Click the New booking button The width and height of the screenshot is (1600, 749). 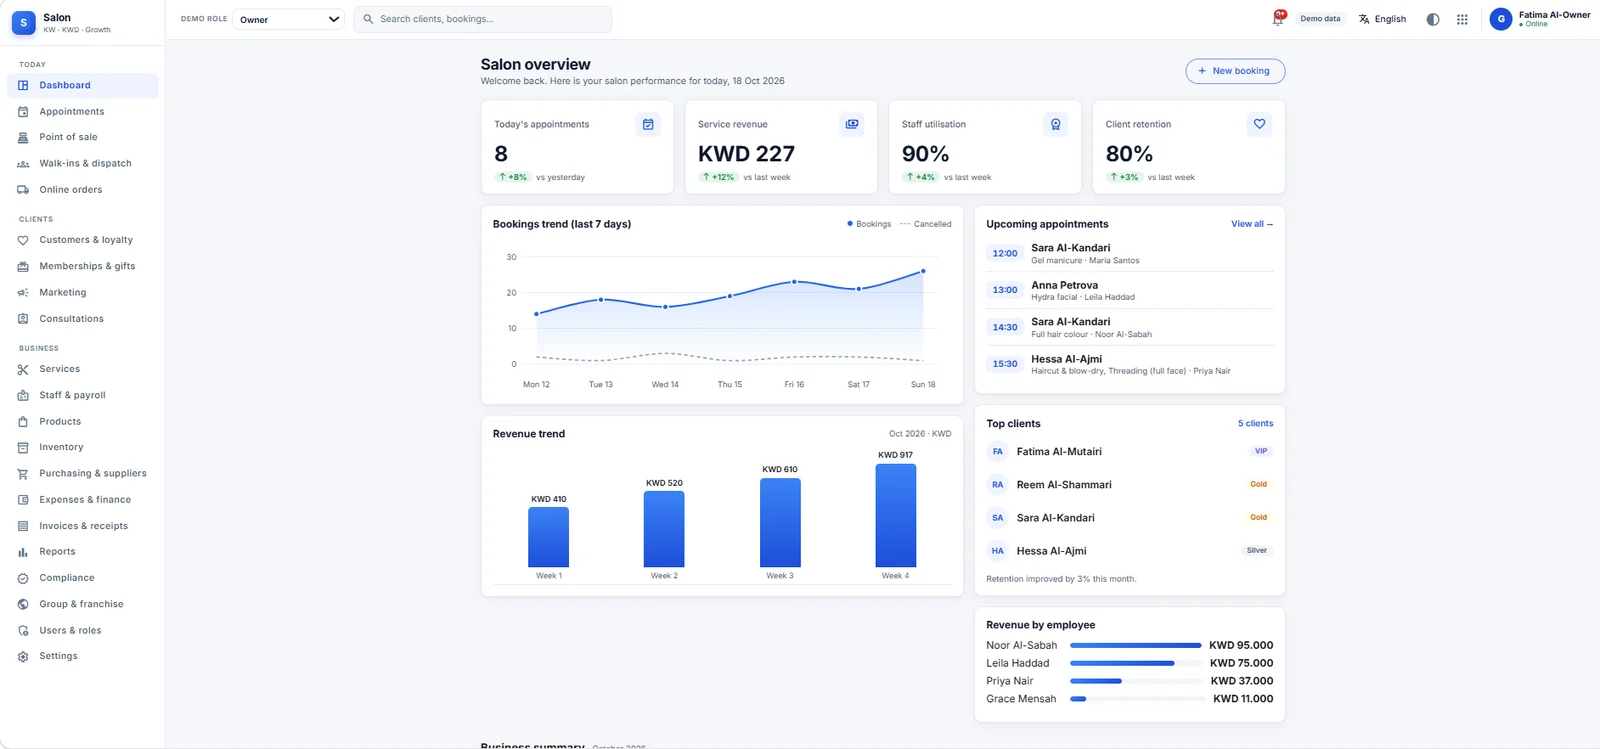coord(1235,71)
